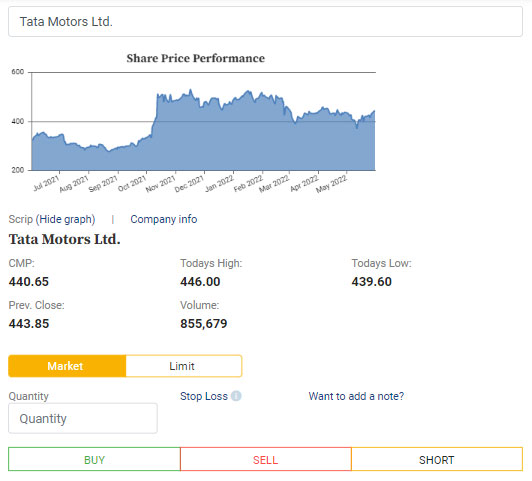Viewport: 532px width, 481px height.
Task: Click the SHORT button
Action: point(437,460)
